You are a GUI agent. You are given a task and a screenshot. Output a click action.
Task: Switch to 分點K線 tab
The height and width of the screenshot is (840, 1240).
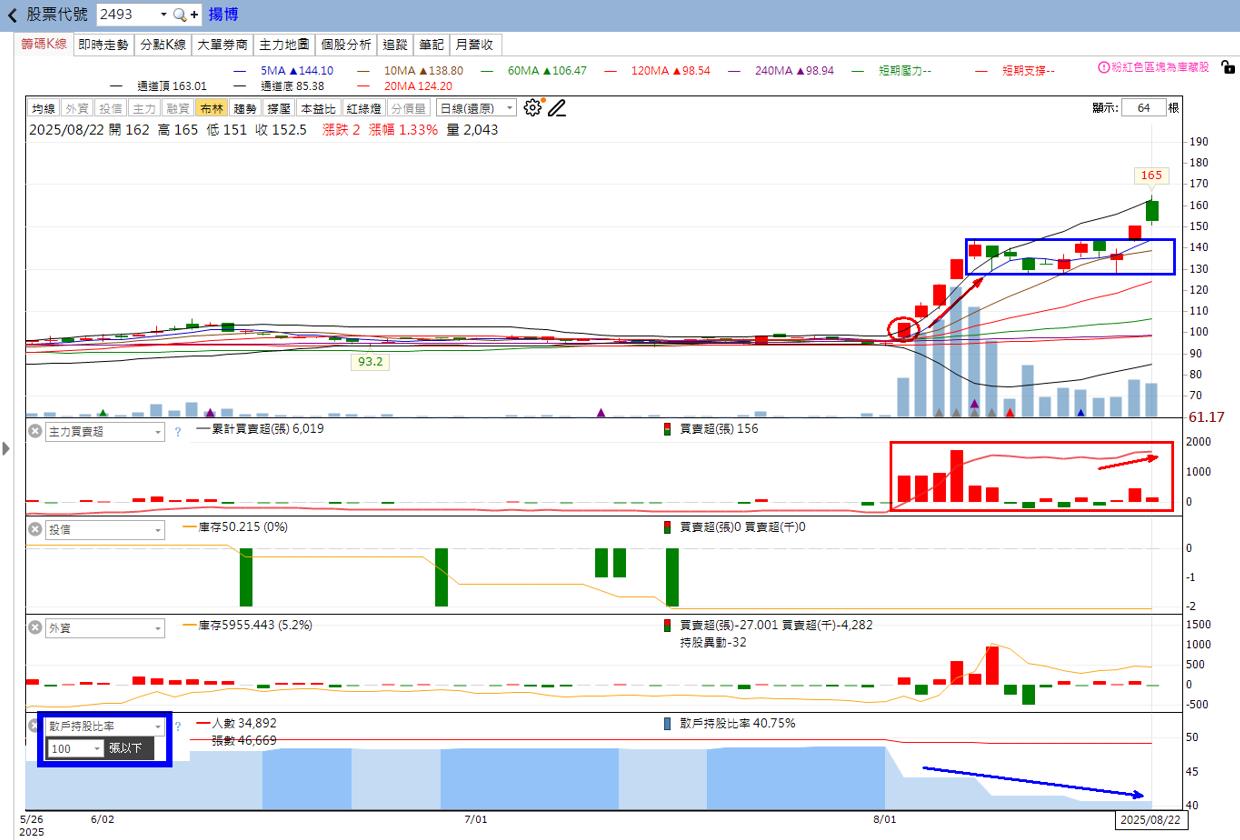(162, 44)
